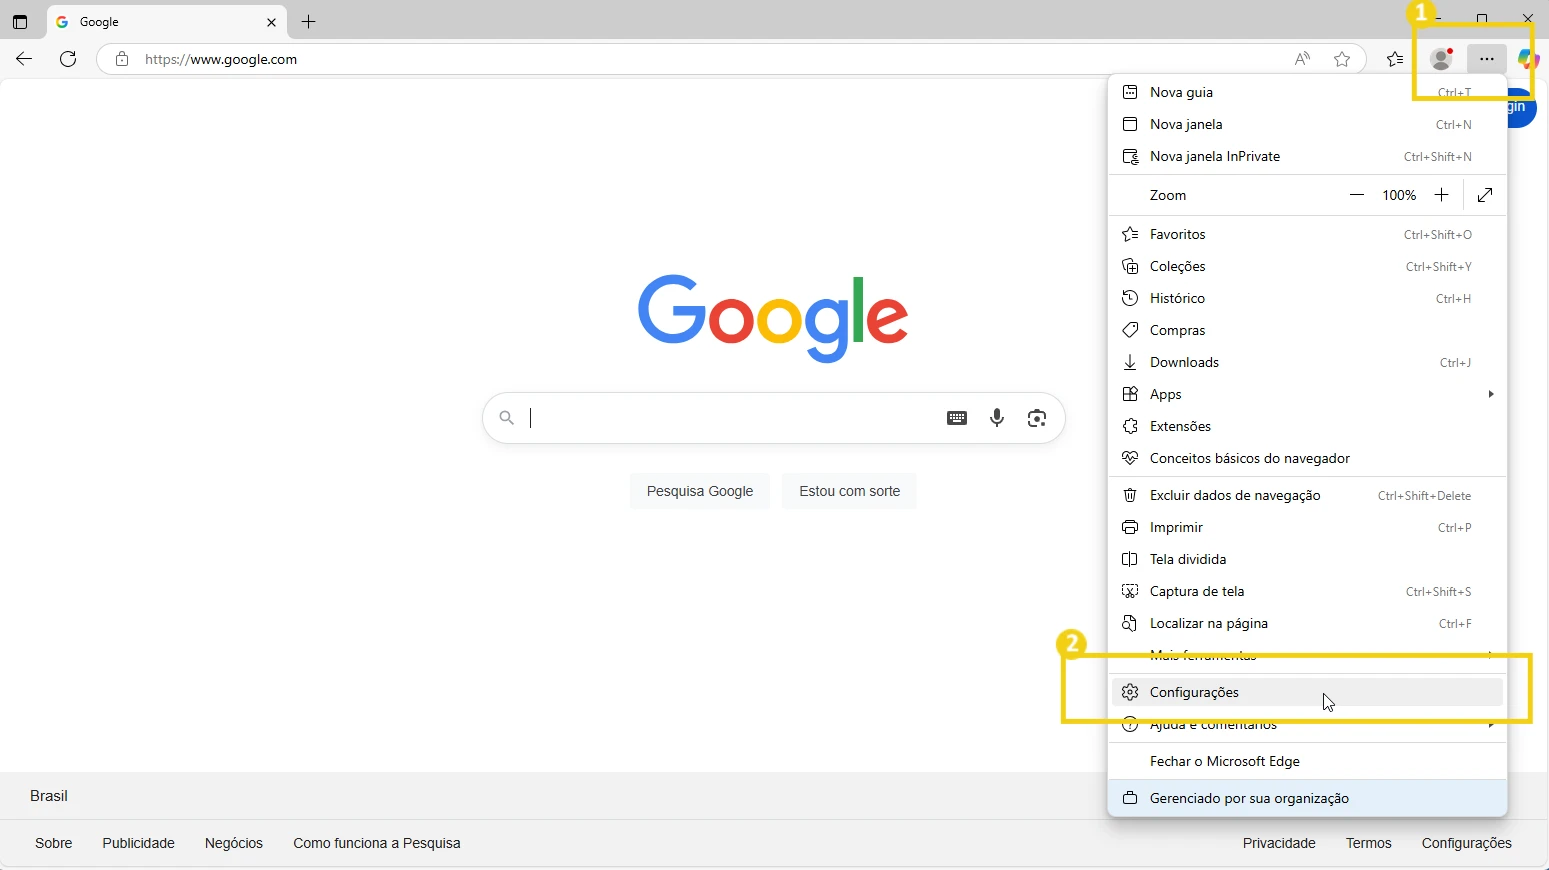Reload the page with the refresh icon
This screenshot has height=870, width=1549.
[x=68, y=59]
